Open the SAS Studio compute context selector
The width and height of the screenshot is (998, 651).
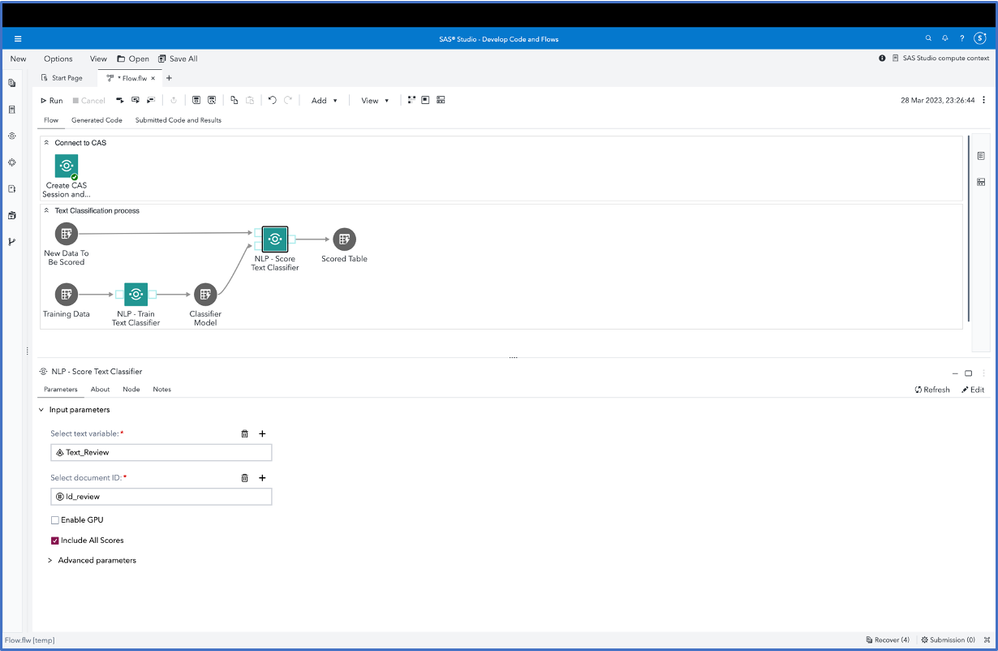tap(941, 58)
